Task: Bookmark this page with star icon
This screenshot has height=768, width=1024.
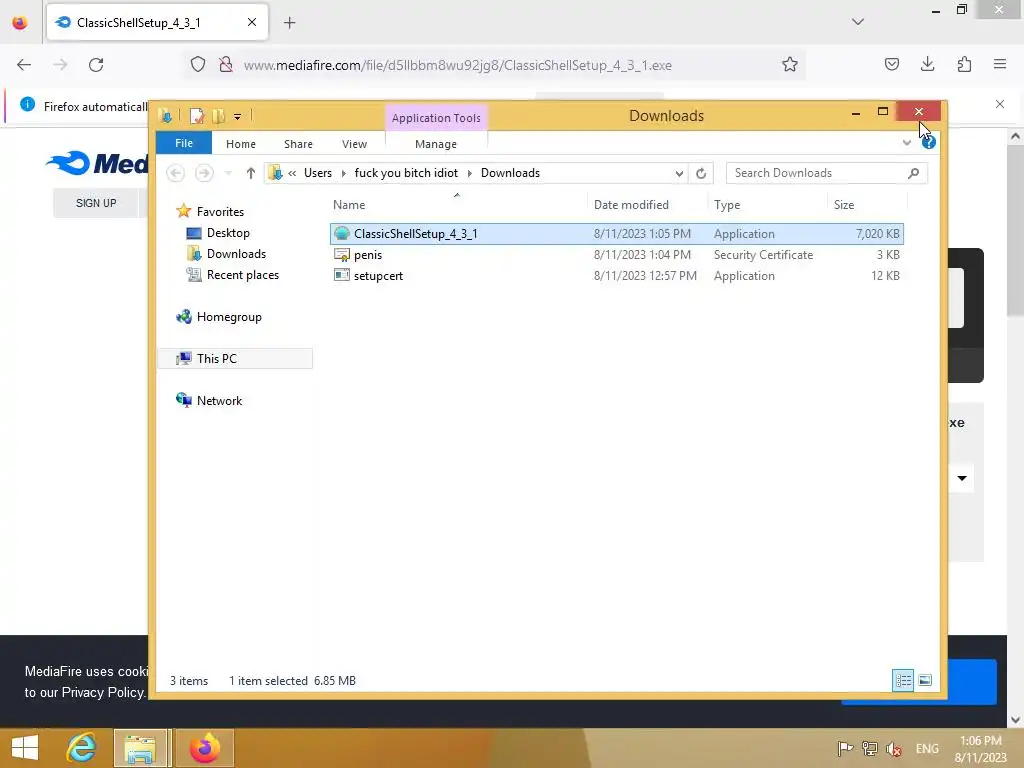Action: pos(790,65)
